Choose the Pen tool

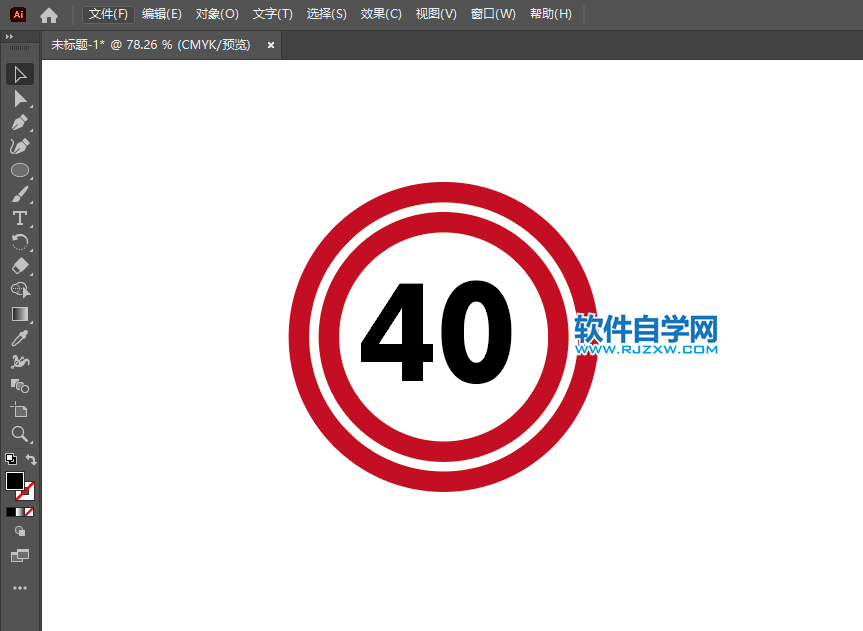tap(20, 122)
